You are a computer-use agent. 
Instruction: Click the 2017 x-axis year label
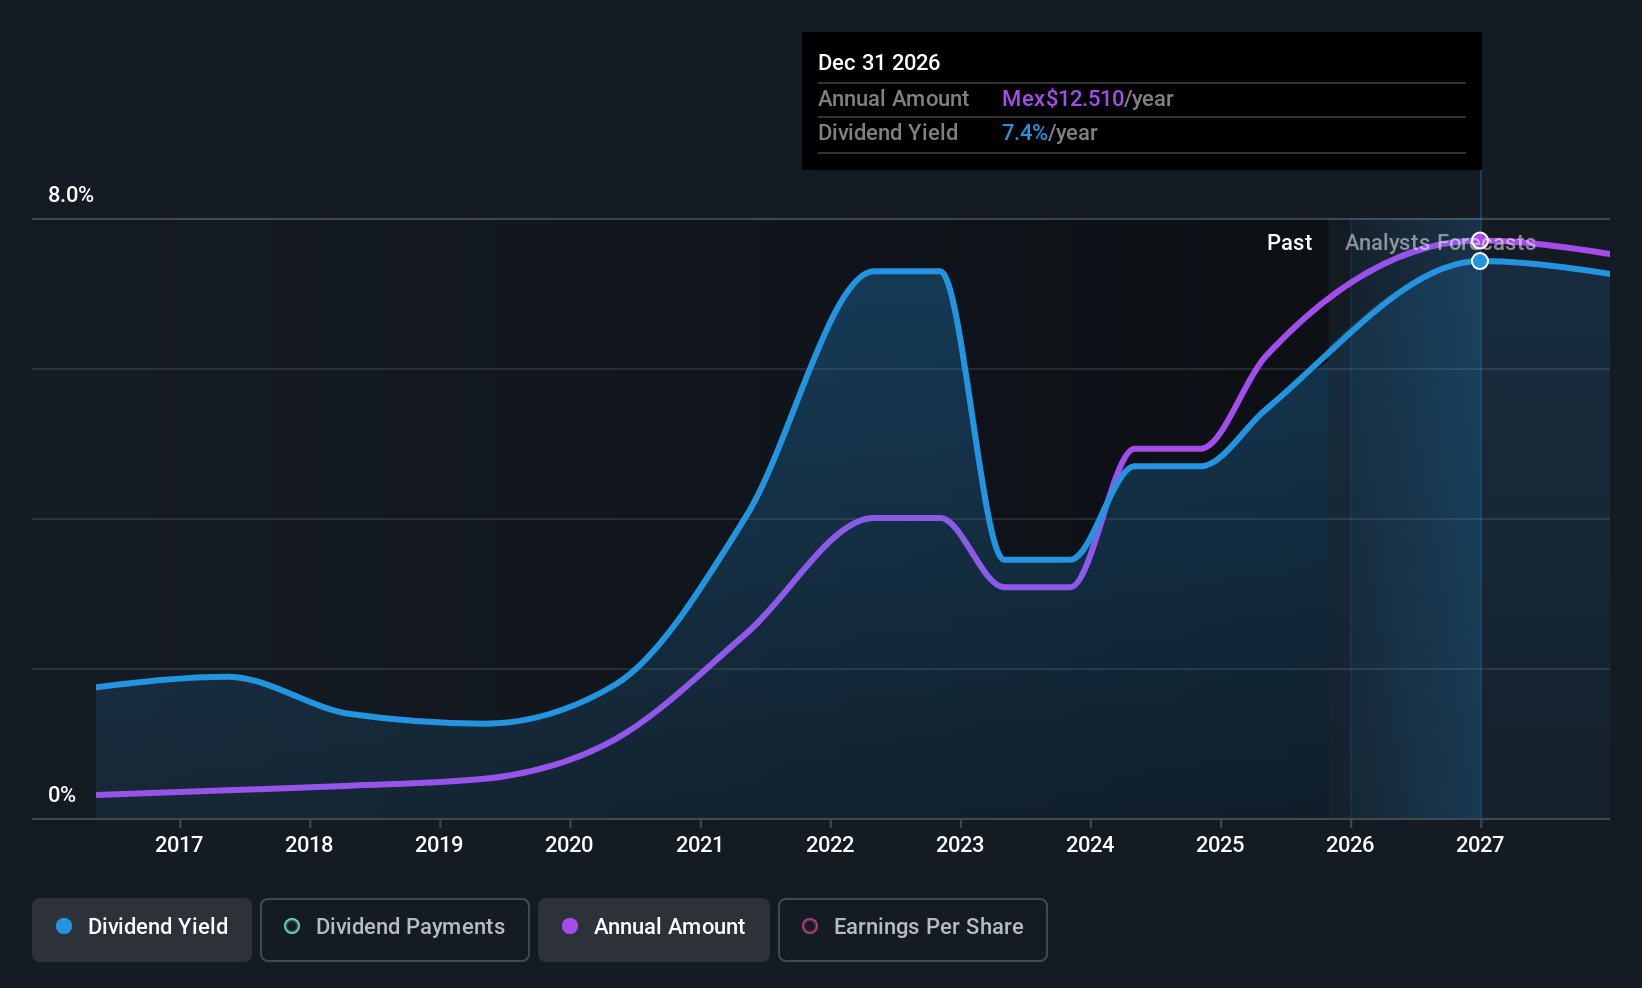pos(179,845)
